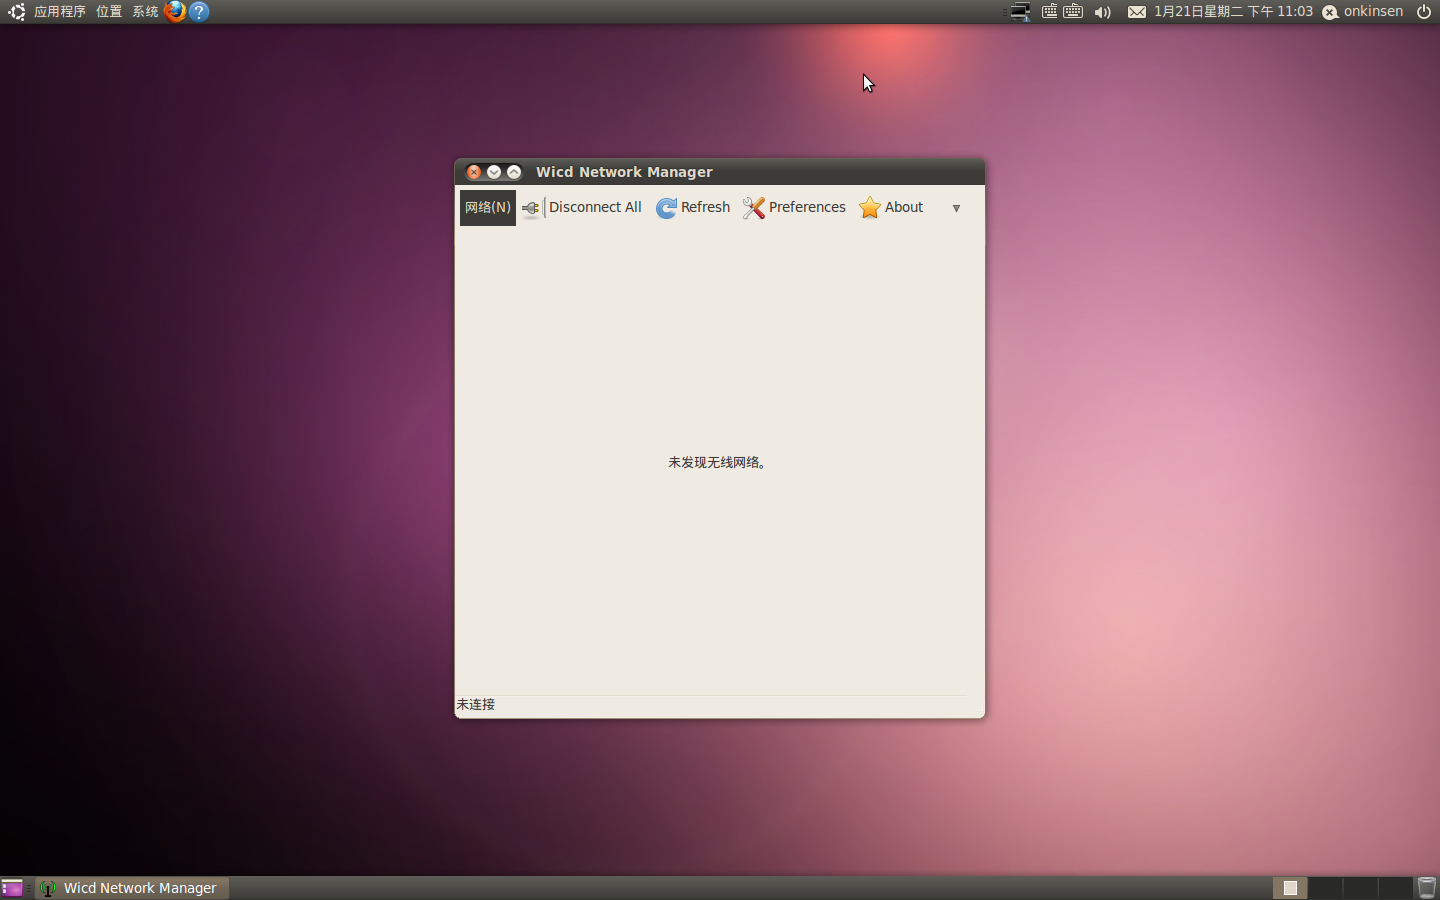This screenshot has width=1440, height=900.
Task: Click the 未连接 status bar text
Action: click(x=476, y=704)
